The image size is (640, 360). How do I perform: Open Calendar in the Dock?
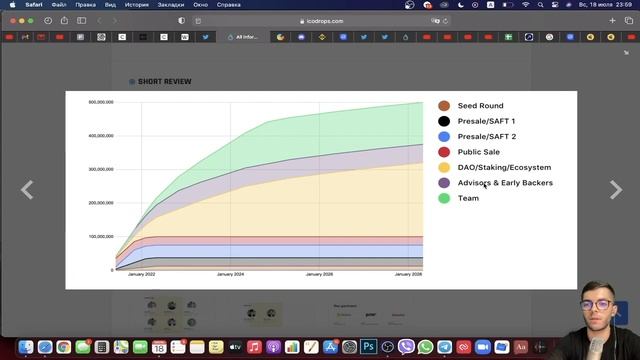pyautogui.click(x=159, y=347)
